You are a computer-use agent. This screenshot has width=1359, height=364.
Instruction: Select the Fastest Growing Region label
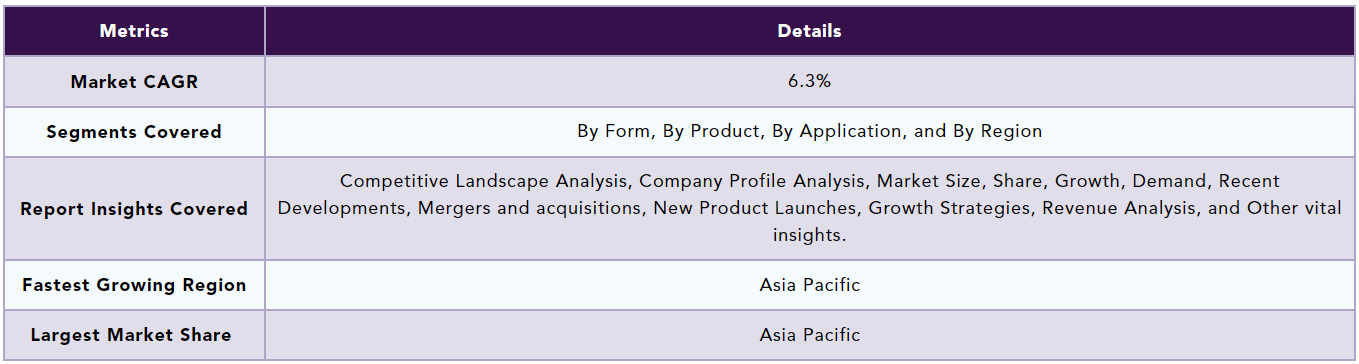tap(134, 285)
